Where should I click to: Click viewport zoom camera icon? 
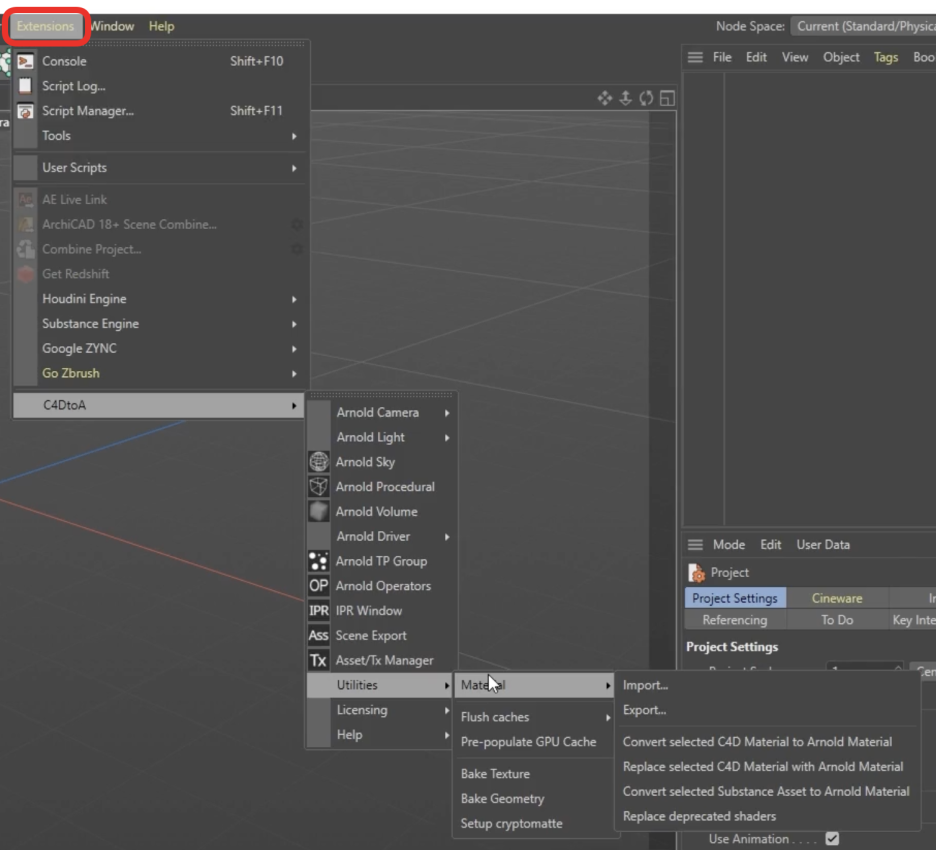coord(626,98)
